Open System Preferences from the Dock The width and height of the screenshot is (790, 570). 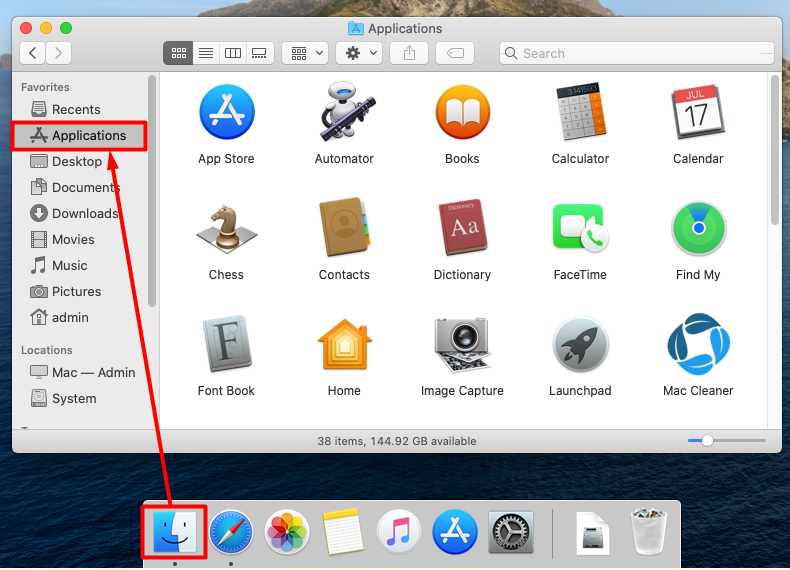click(510, 532)
